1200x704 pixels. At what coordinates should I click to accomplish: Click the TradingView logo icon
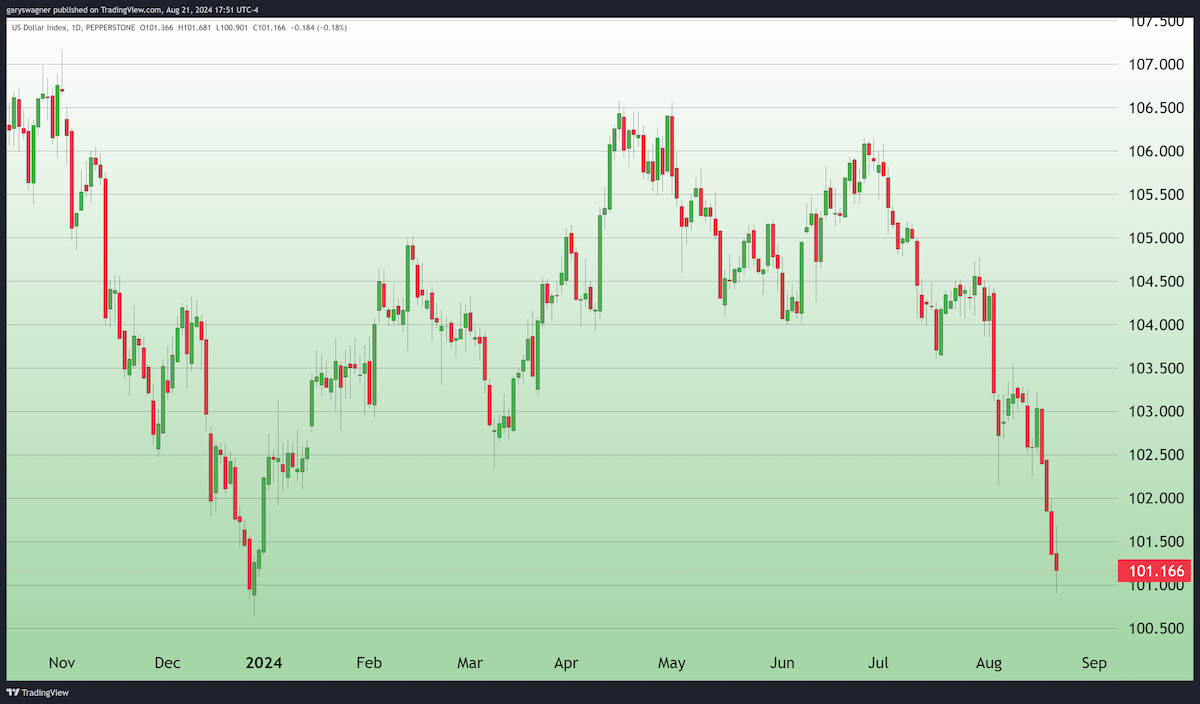click(x=13, y=692)
